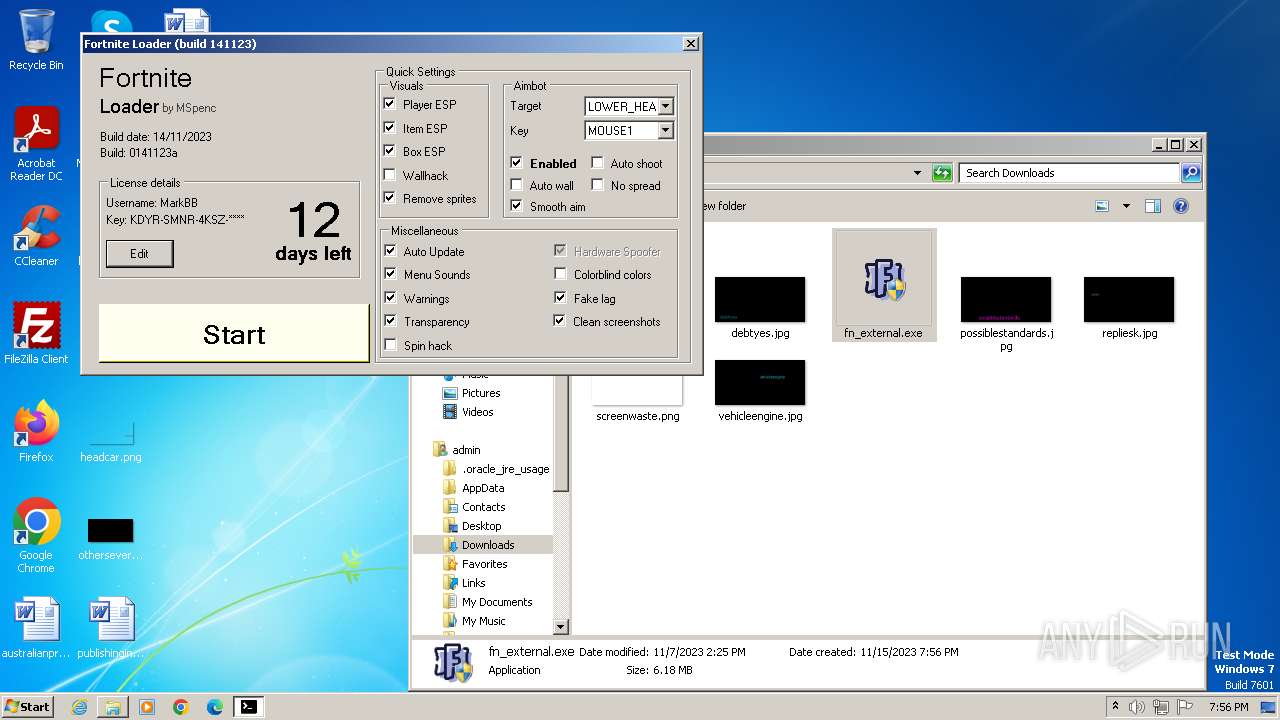1280x720 pixels.
Task: Click the refresh icon in Explorer address bar
Action: tap(941, 173)
